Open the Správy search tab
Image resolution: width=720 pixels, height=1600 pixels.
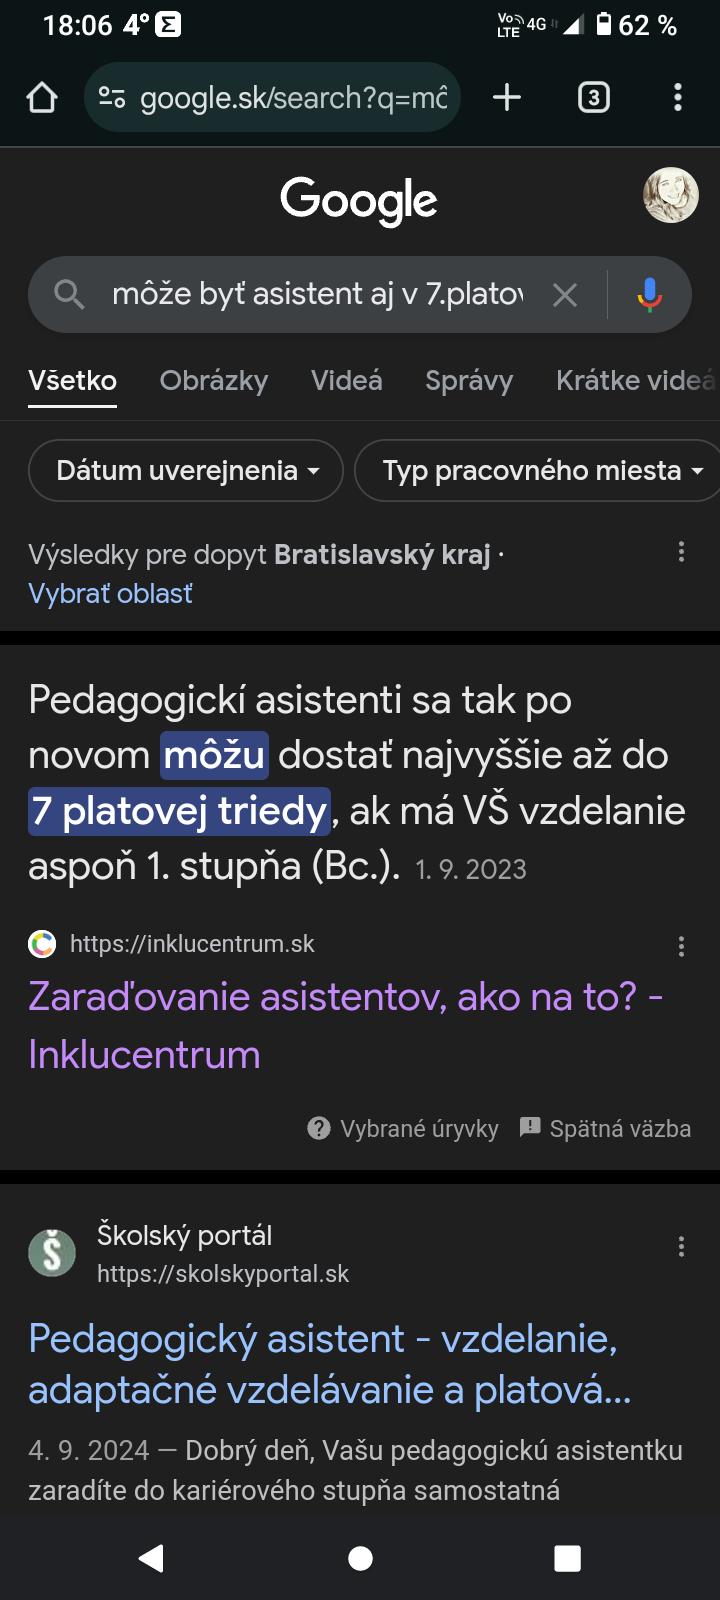click(x=469, y=381)
